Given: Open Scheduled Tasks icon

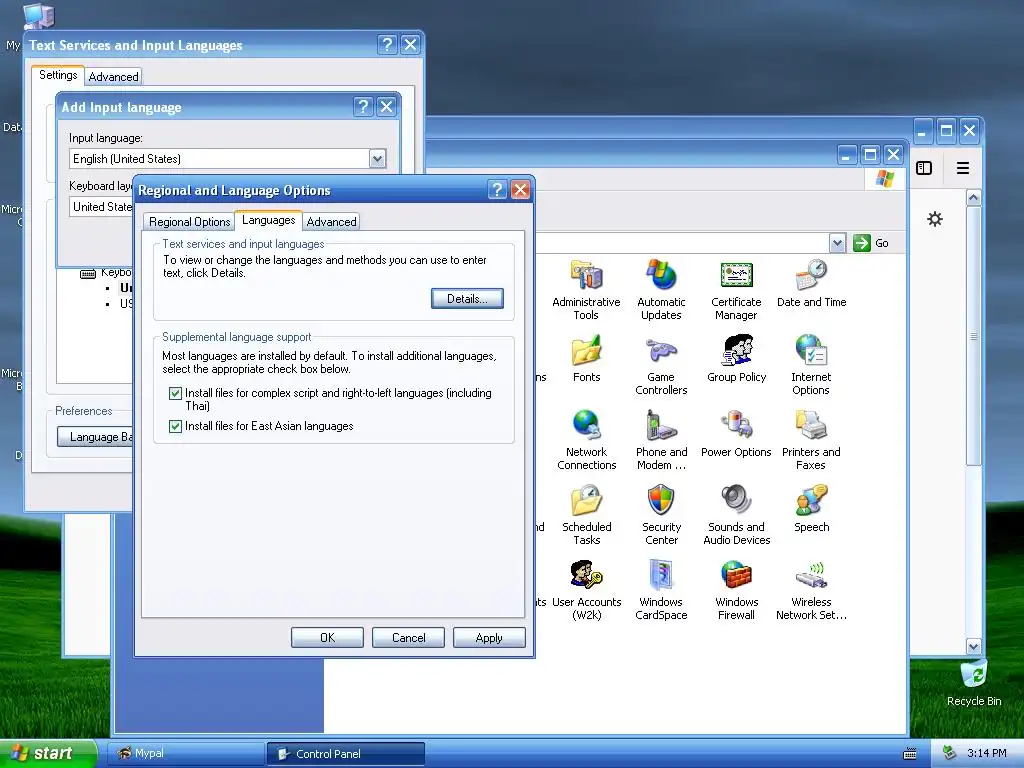Looking at the screenshot, I should tap(586, 500).
